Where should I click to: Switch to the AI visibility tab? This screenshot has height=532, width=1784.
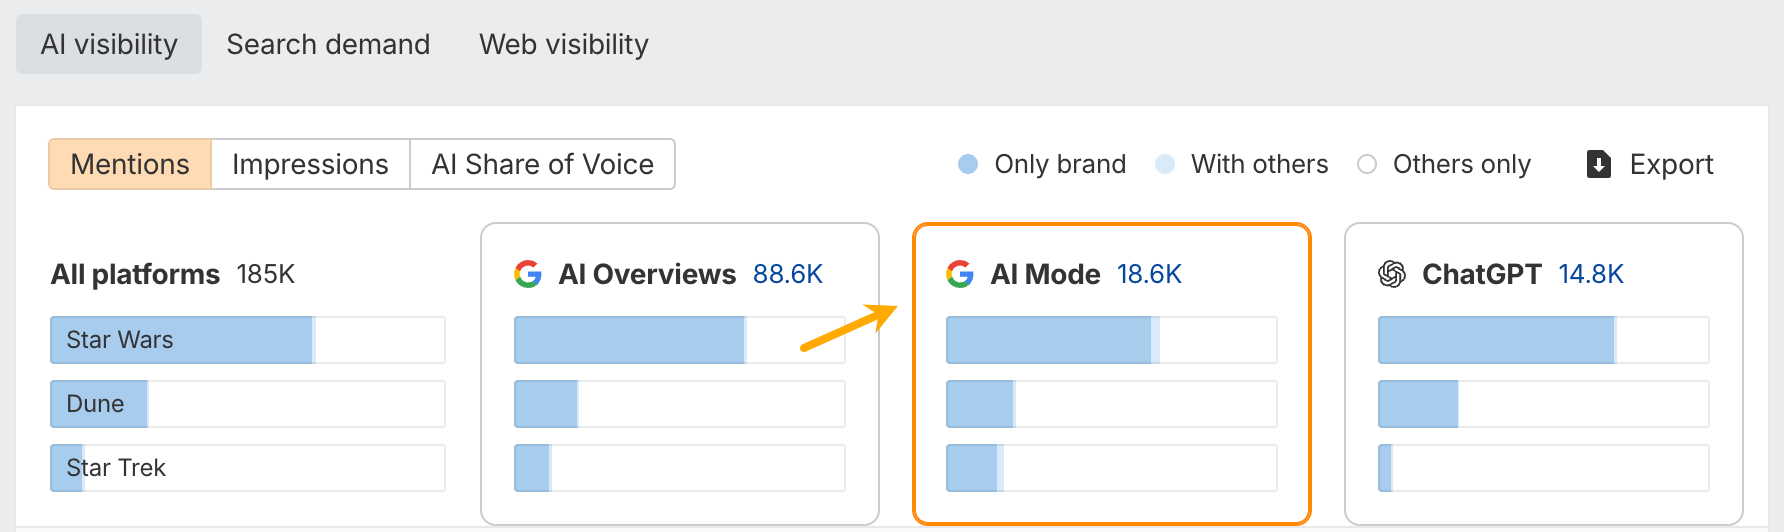coord(109,44)
